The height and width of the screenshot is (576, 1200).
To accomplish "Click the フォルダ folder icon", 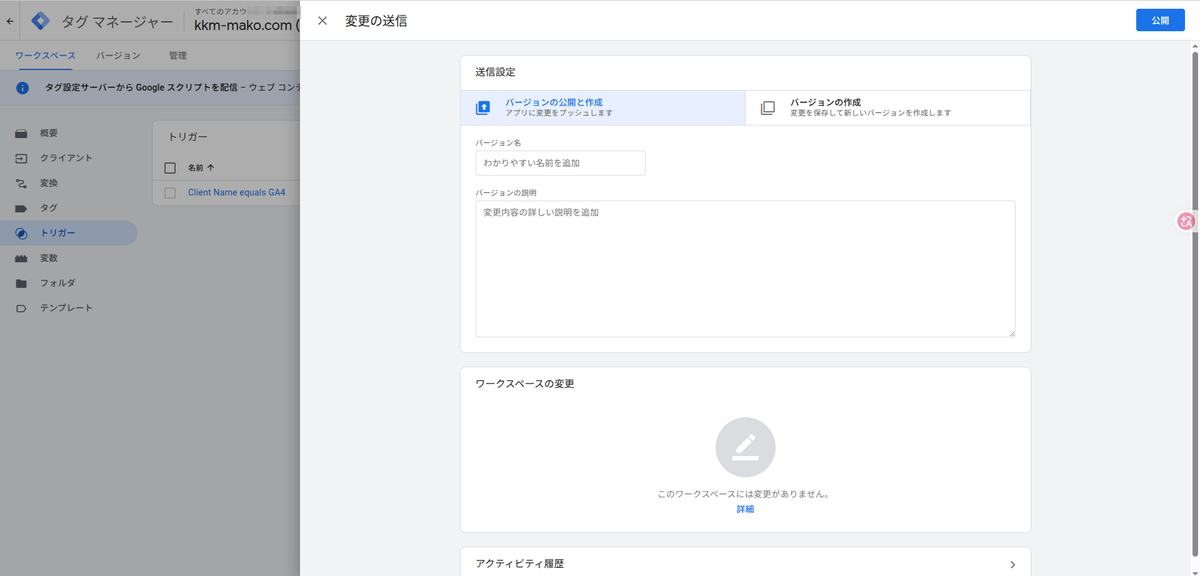I will [21, 283].
